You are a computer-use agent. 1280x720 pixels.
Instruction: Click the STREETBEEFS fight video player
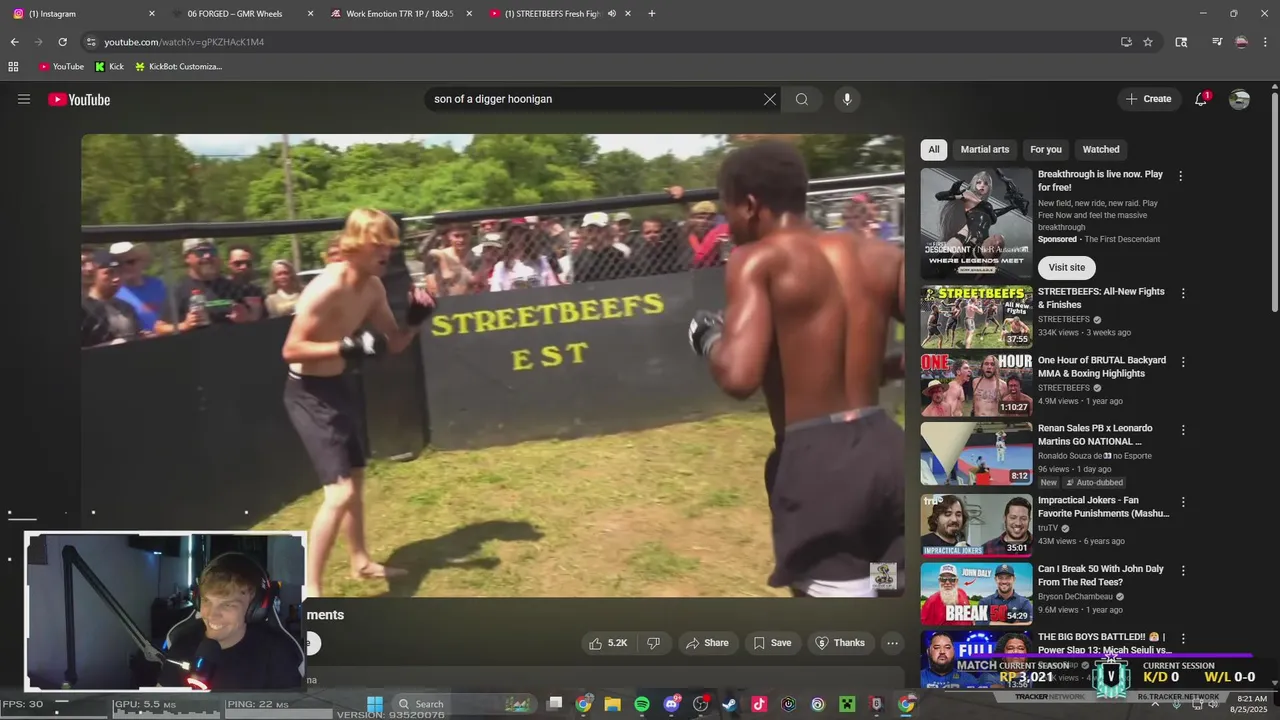[493, 365]
